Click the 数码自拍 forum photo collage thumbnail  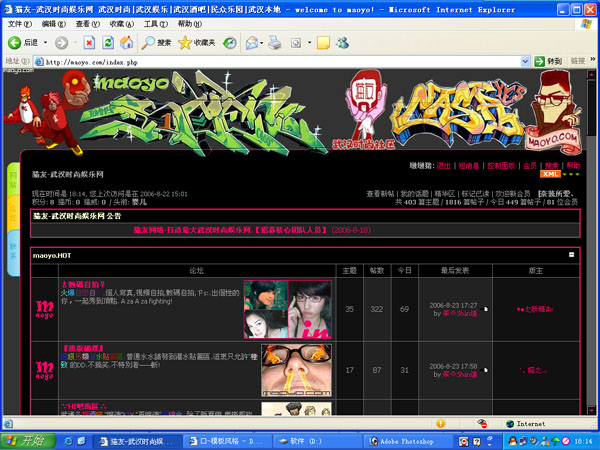[288, 309]
